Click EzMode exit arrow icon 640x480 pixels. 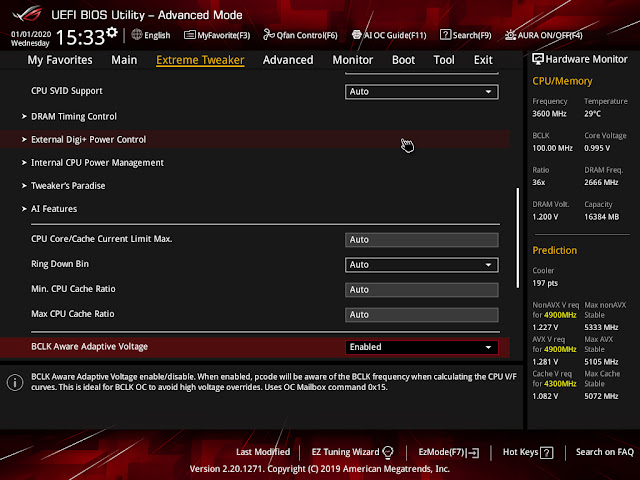pos(473,453)
